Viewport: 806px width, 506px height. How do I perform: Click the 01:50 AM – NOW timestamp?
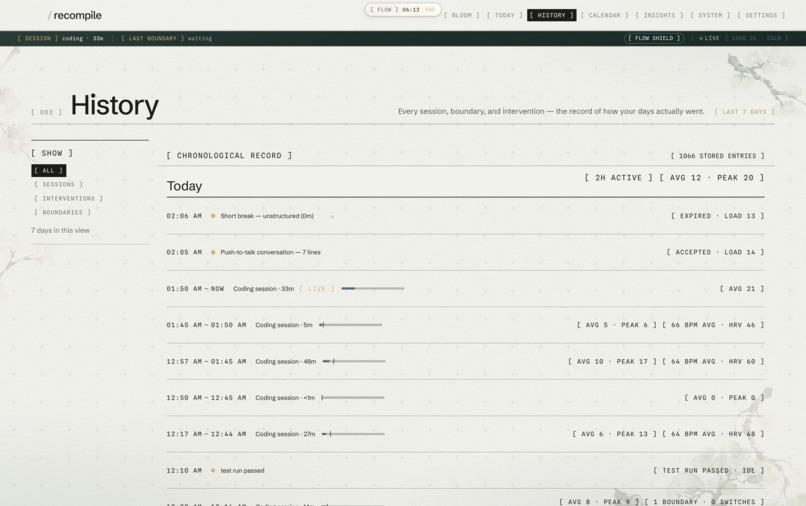tap(195, 288)
